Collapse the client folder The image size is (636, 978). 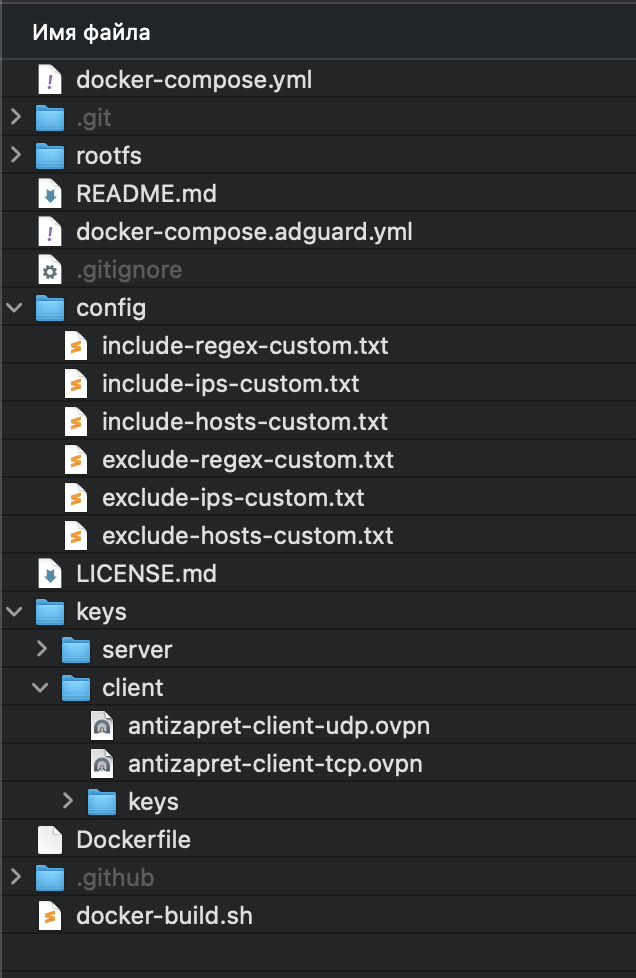[x=41, y=688]
